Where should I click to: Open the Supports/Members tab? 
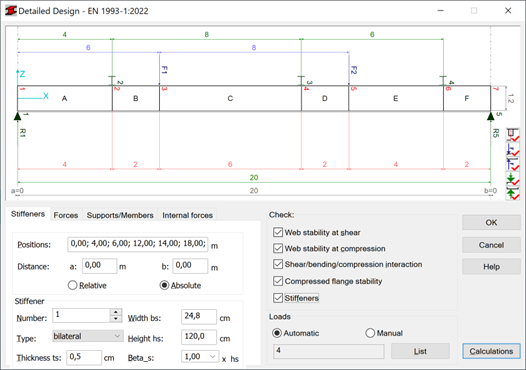click(x=120, y=215)
